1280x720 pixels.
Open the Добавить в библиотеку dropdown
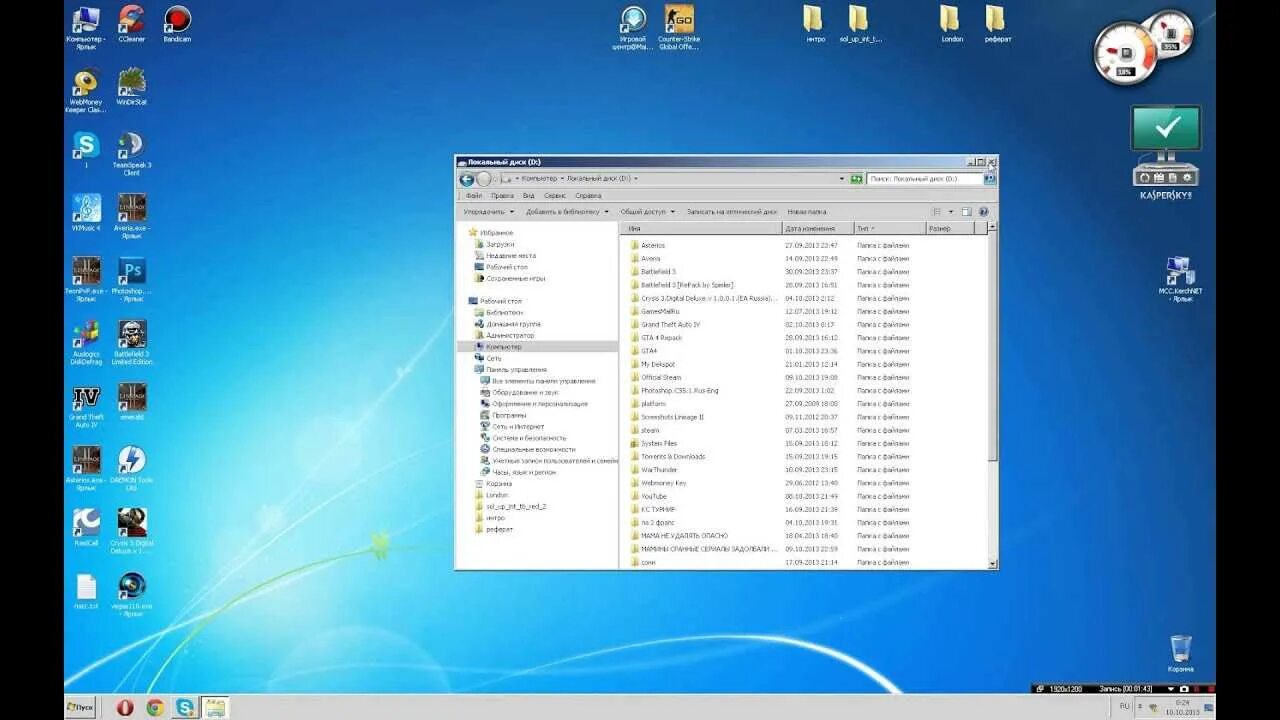[x=567, y=212]
